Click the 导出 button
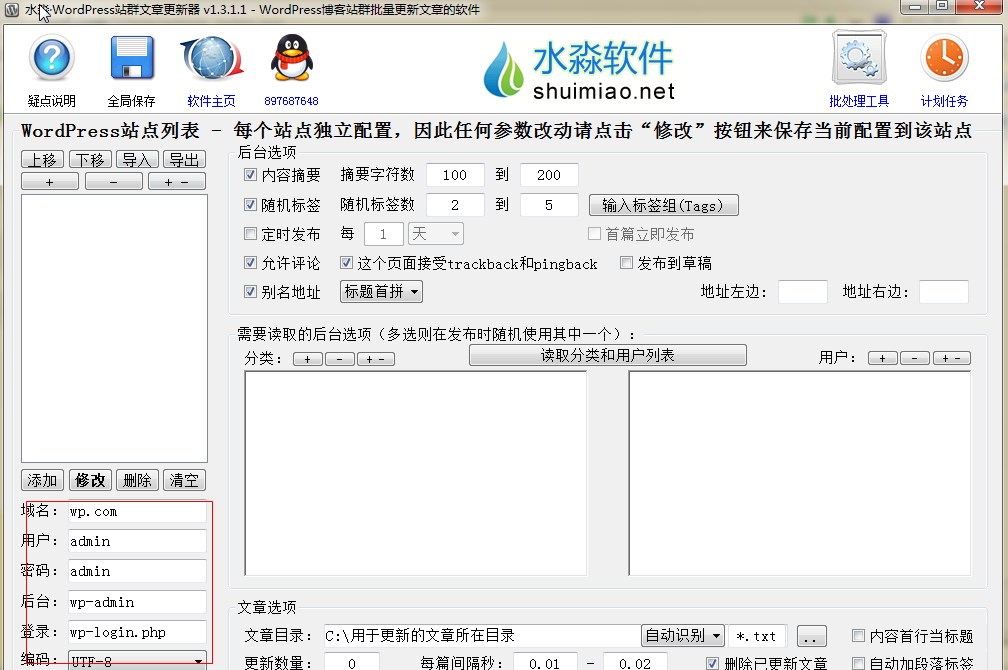The image size is (1008, 670). click(184, 159)
